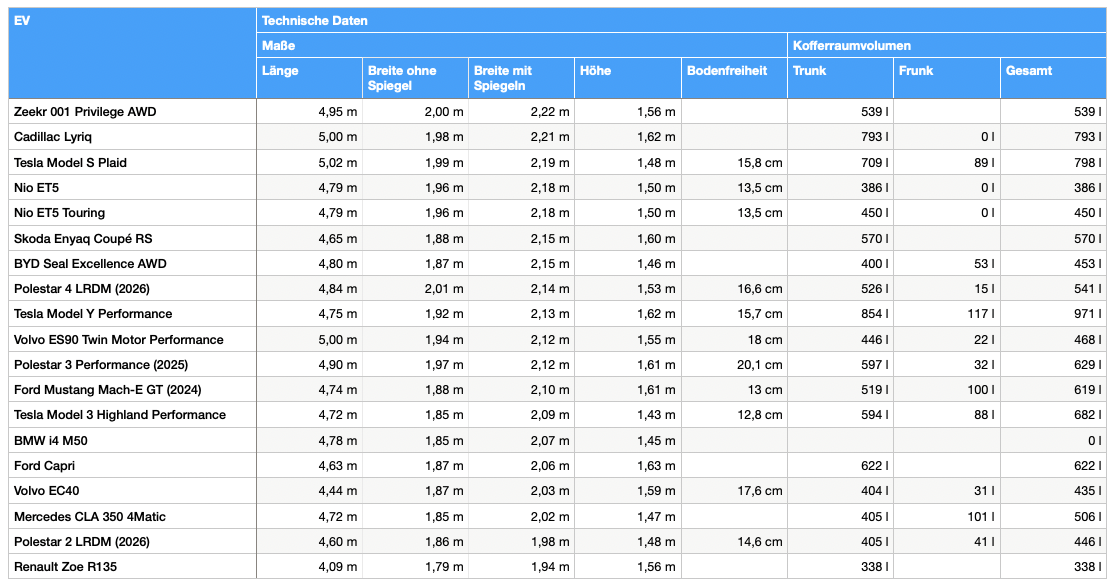
Task: Select the Kofferraumvolumen header cell
Action: point(947,46)
